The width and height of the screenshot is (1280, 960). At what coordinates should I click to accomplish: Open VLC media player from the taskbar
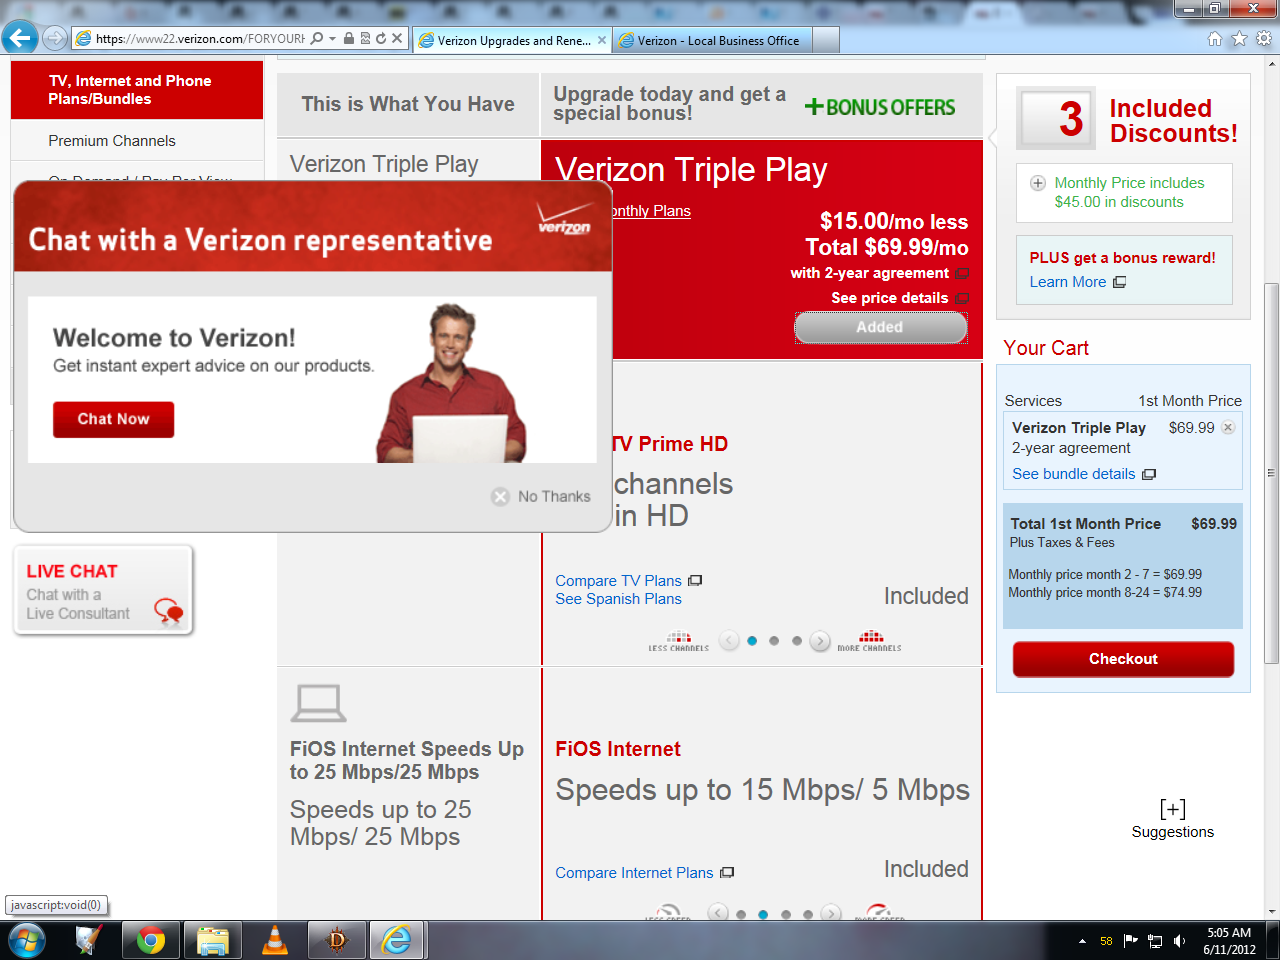coord(275,940)
